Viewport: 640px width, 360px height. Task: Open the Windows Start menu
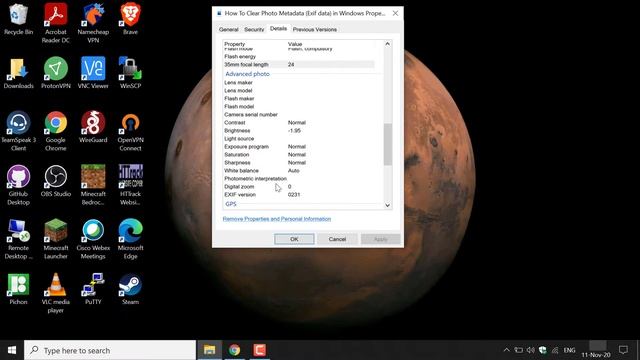coord(12,350)
